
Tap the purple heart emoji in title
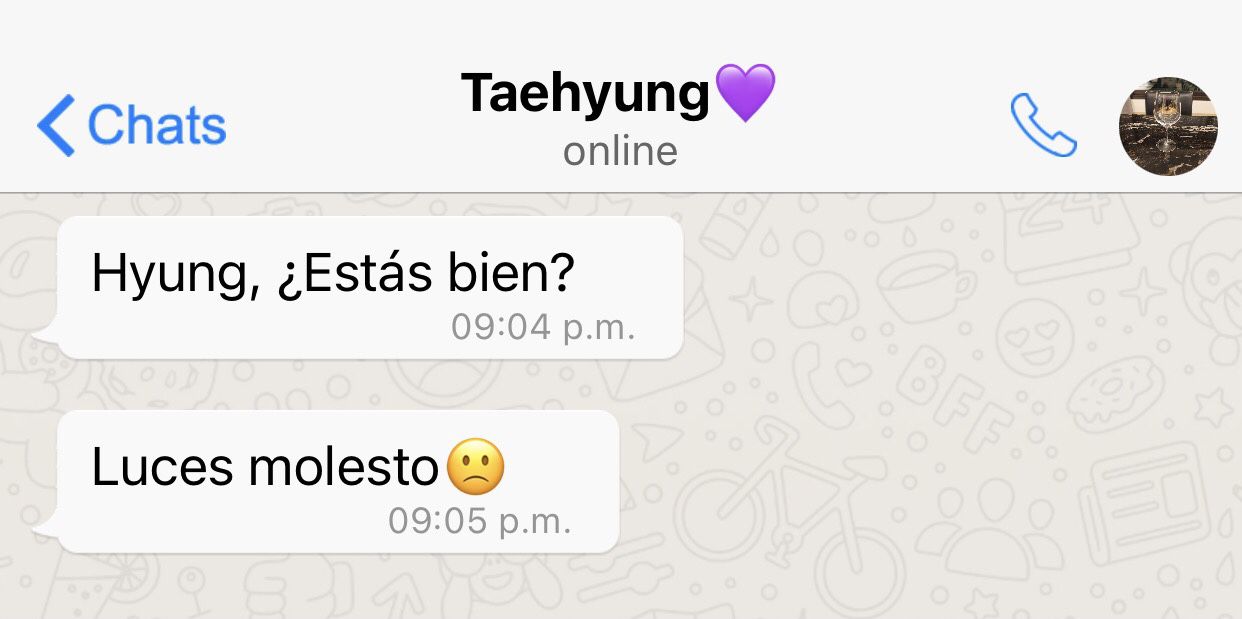pos(744,93)
